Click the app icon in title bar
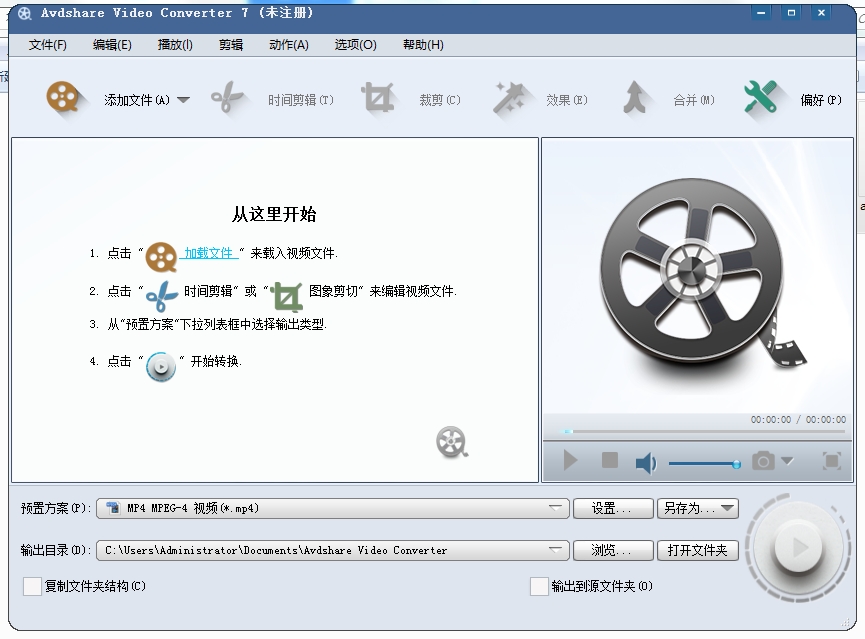865x639 pixels. [x=25, y=13]
